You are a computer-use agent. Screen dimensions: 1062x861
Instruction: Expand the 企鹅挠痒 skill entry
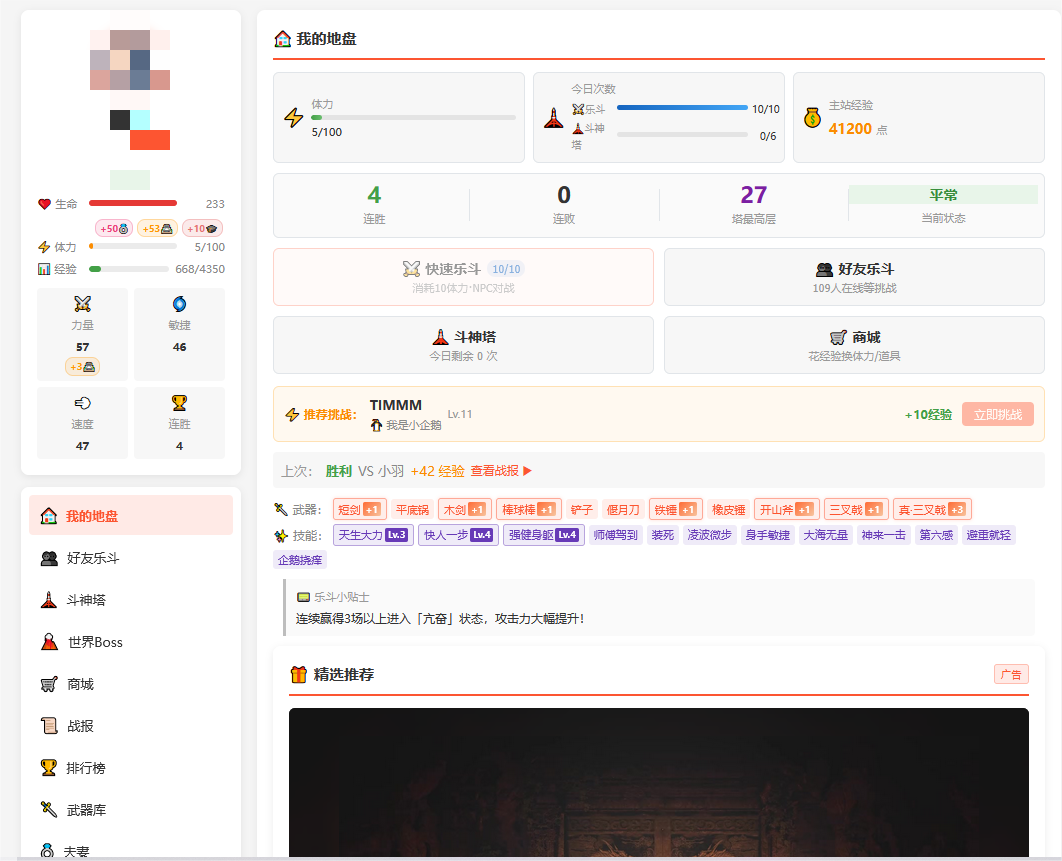[x=305, y=560]
